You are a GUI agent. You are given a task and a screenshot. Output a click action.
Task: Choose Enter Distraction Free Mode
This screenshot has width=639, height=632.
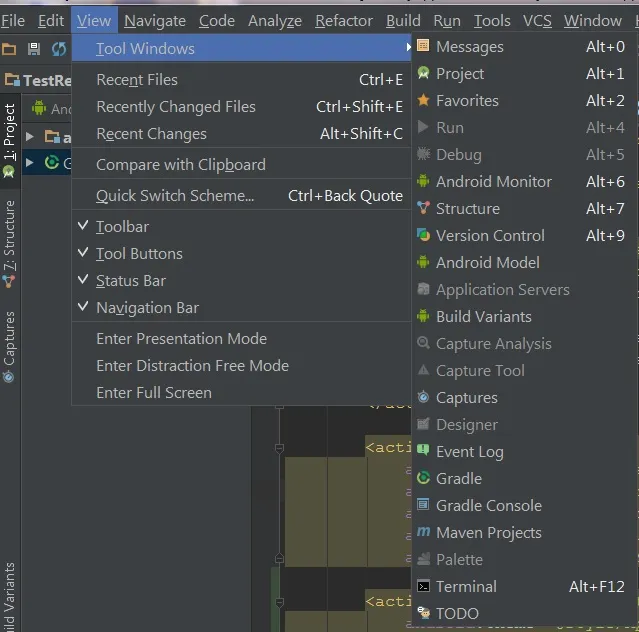coord(241,366)
